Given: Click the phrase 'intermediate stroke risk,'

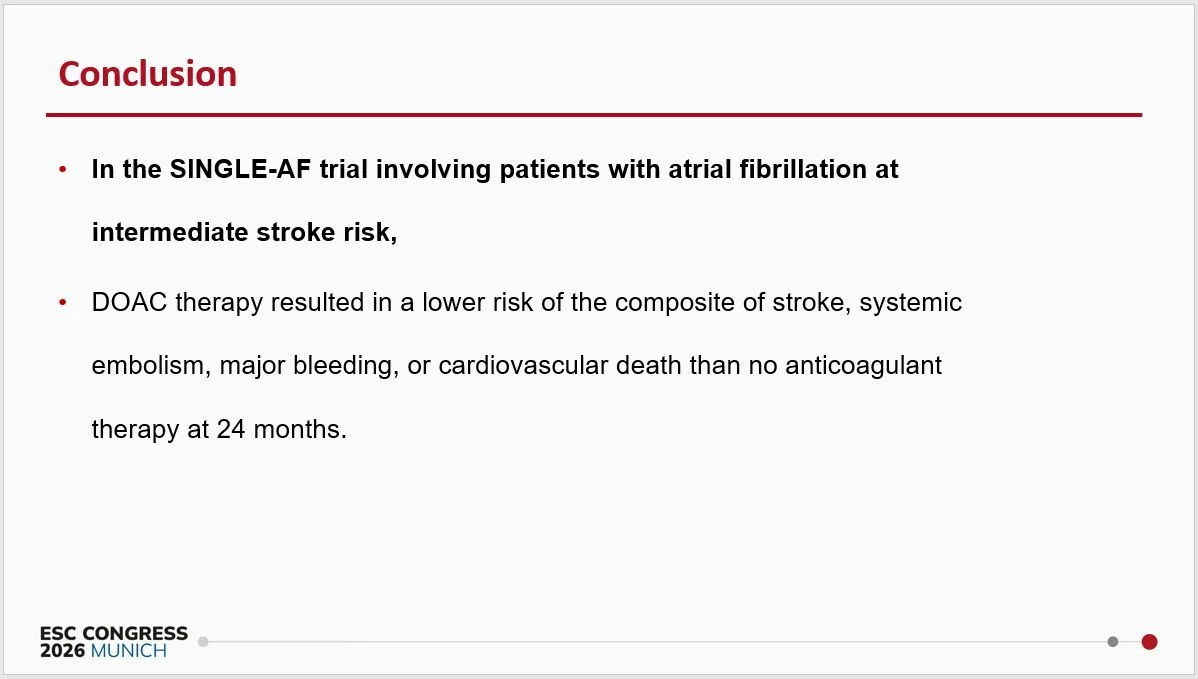Looking at the screenshot, I should point(244,231).
